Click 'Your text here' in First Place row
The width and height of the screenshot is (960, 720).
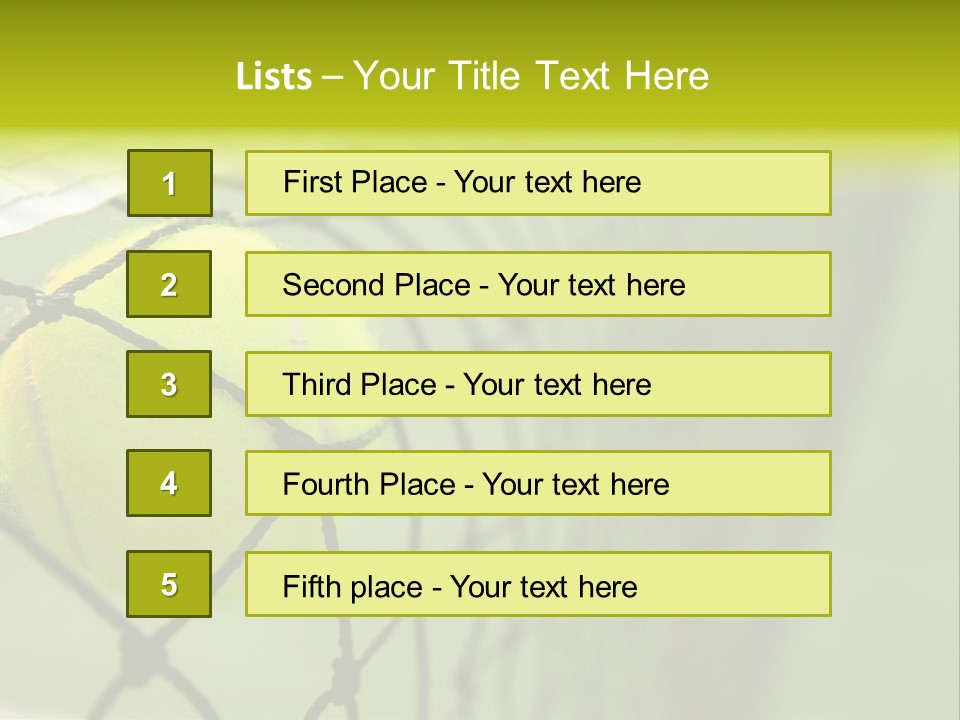pos(547,183)
